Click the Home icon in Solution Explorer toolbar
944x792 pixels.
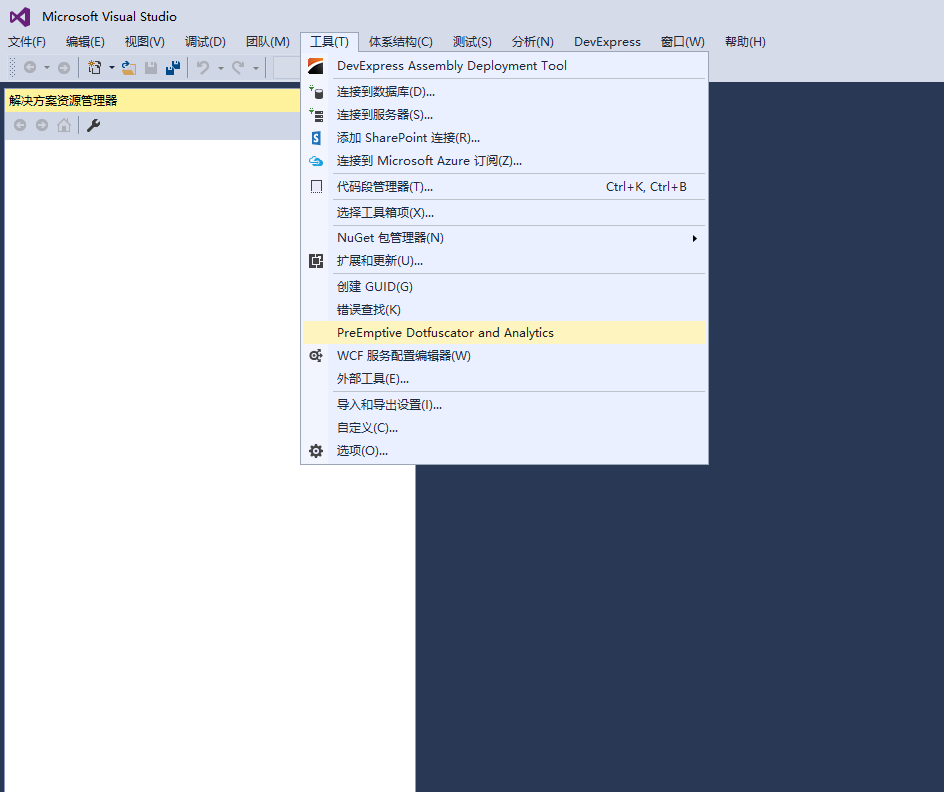coord(64,124)
